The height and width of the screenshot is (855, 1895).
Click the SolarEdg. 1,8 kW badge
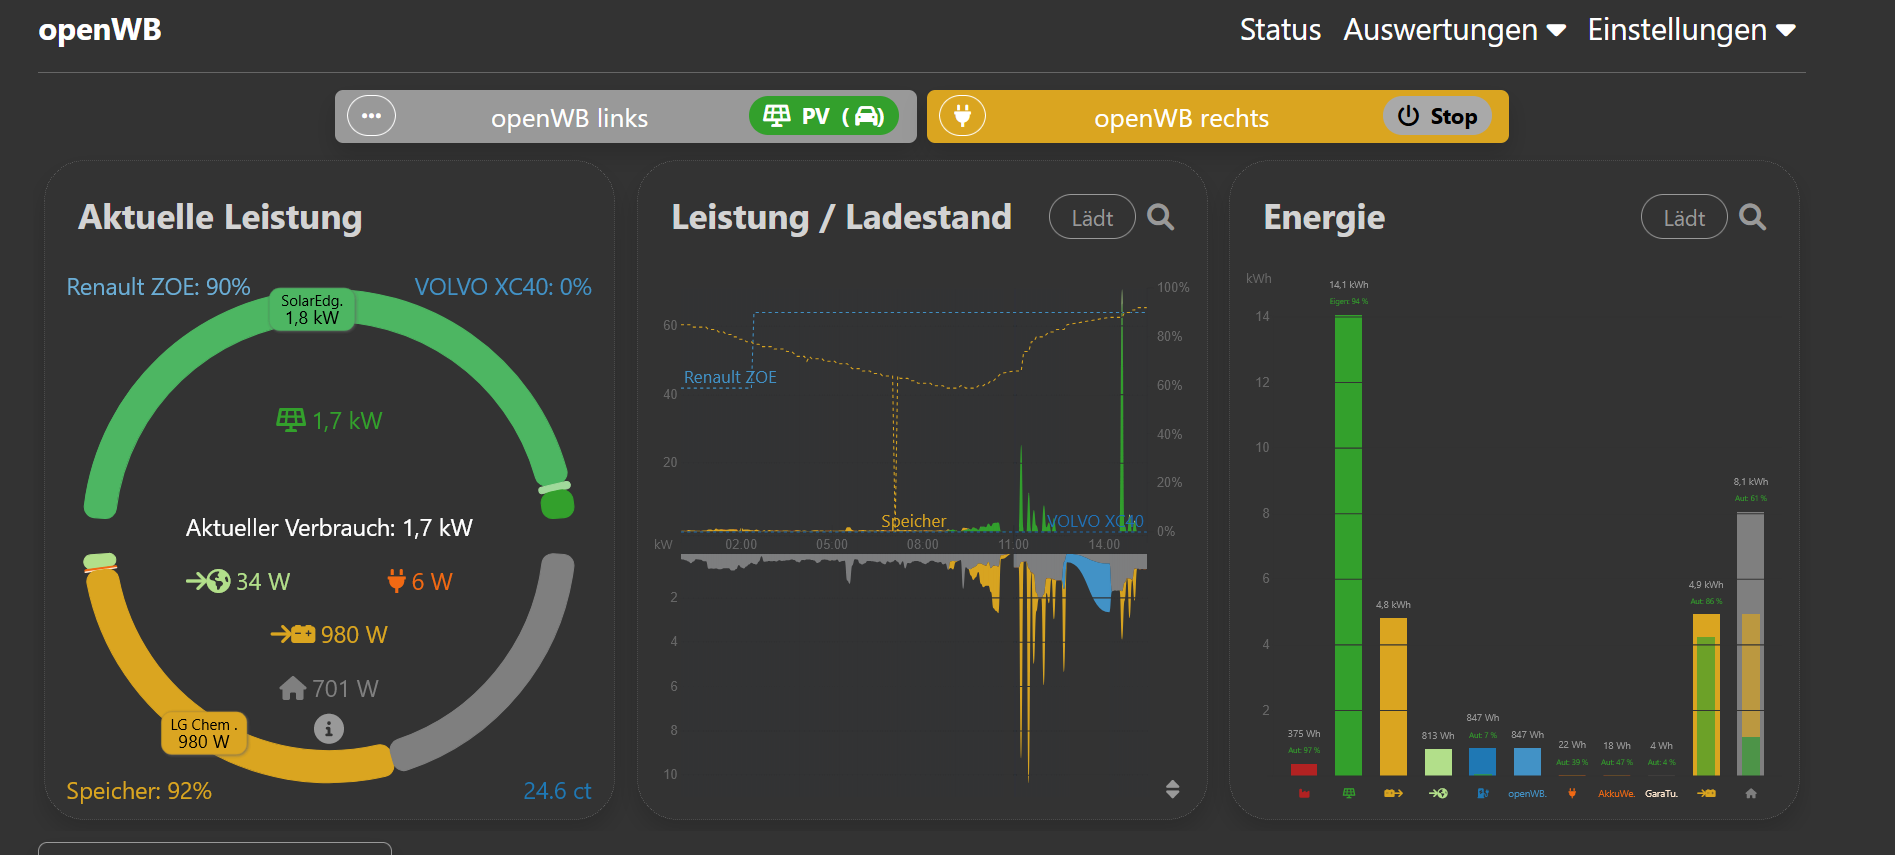(312, 309)
